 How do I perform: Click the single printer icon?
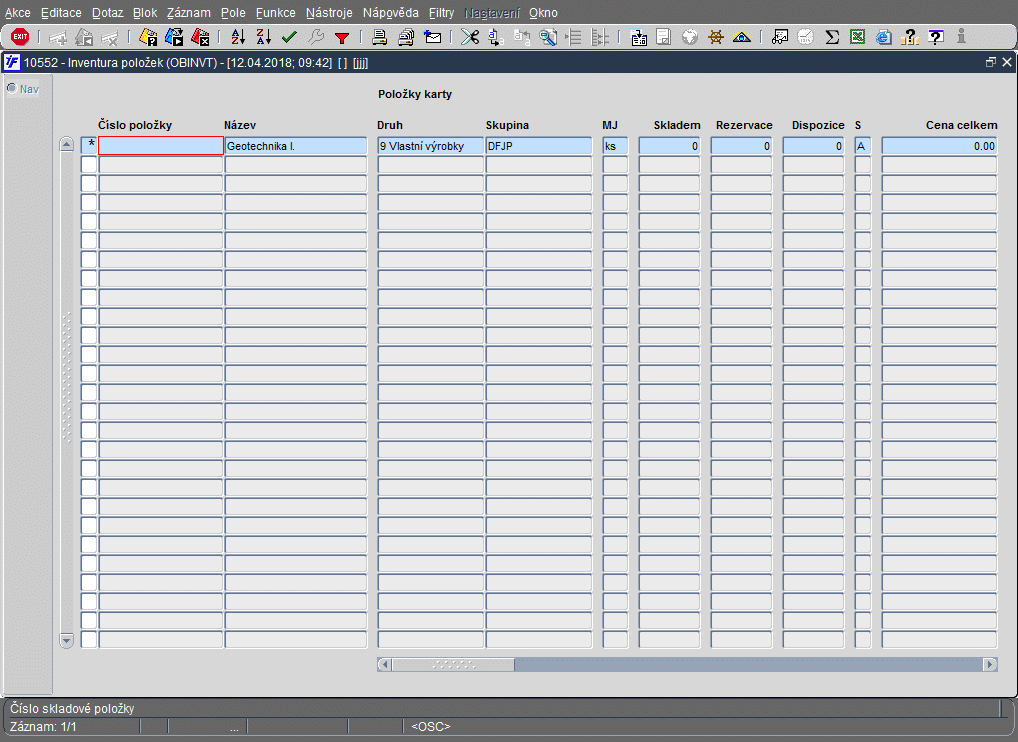click(x=380, y=37)
